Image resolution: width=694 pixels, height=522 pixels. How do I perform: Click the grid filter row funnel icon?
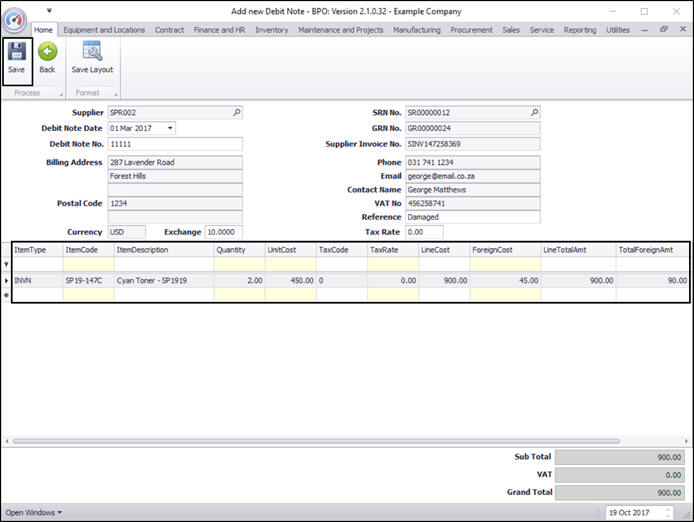pos(6,264)
